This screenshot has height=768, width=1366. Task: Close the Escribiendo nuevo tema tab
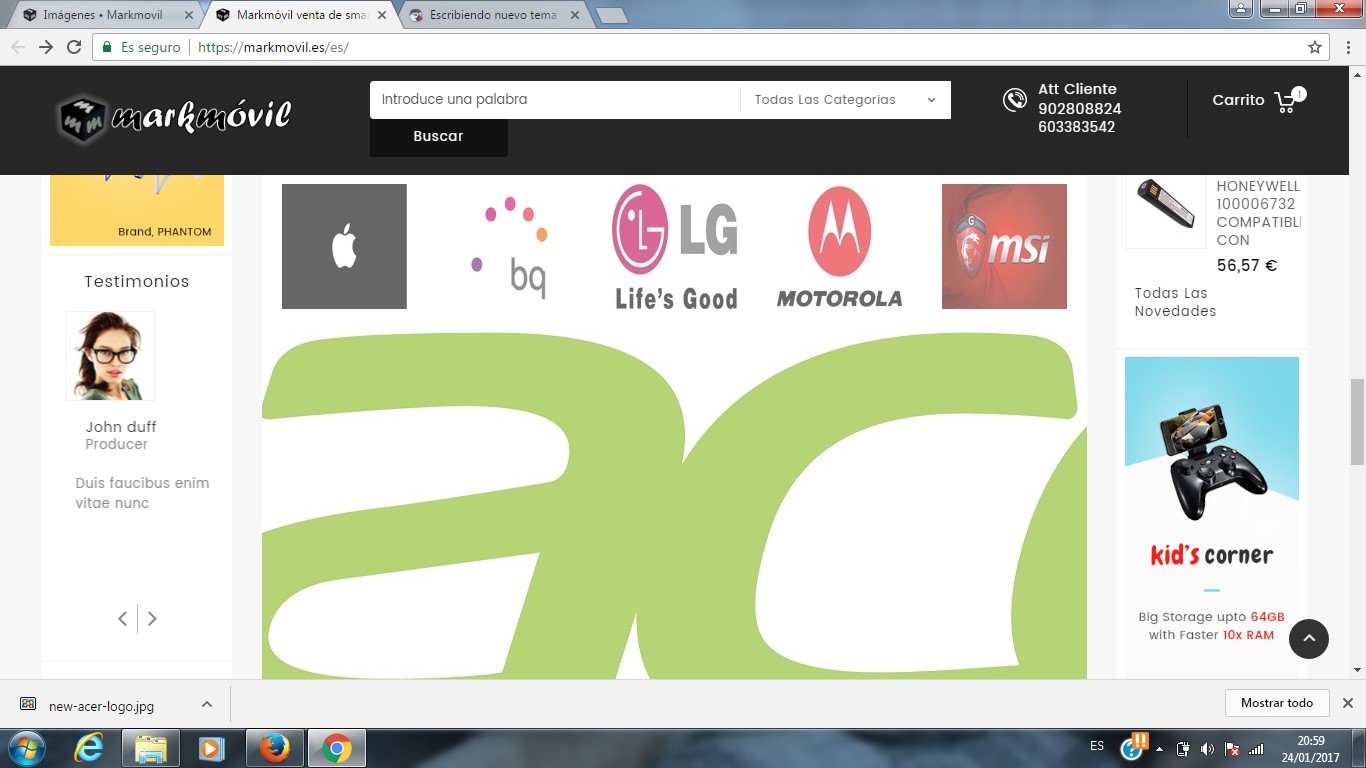574,15
